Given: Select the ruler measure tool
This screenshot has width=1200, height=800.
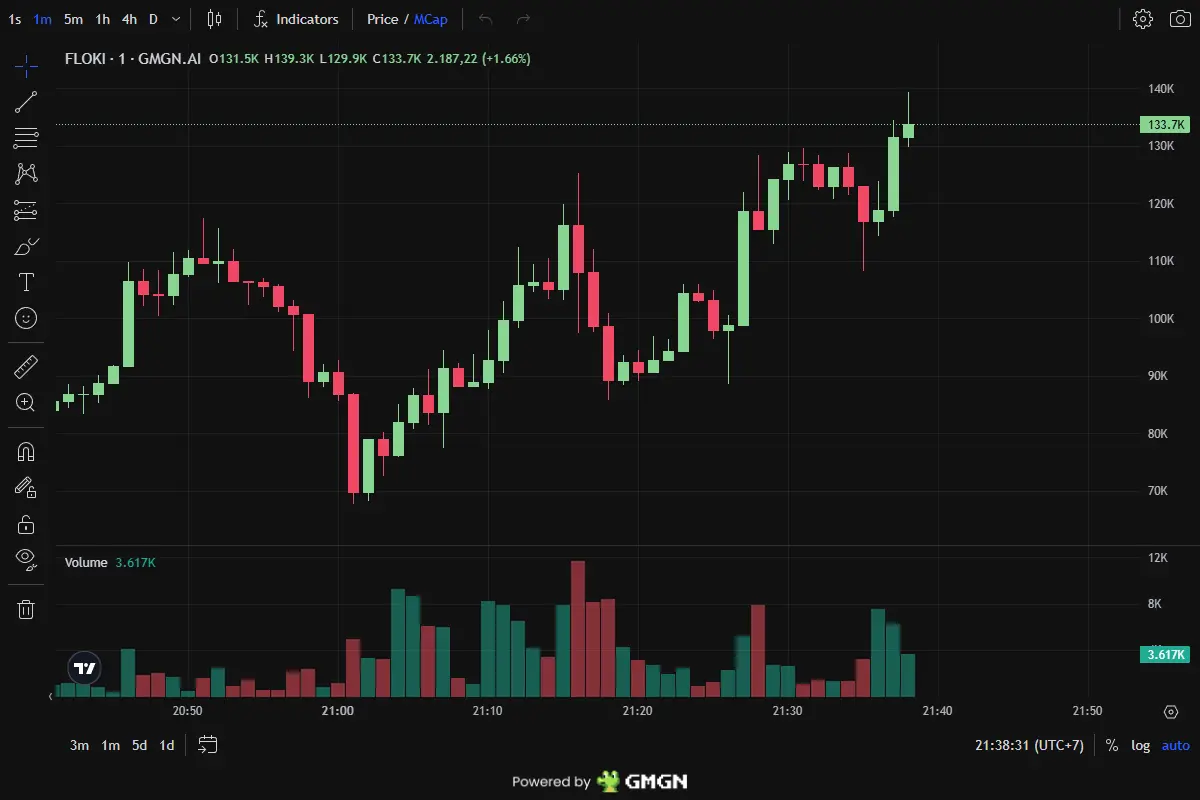Looking at the screenshot, I should 26,366.
